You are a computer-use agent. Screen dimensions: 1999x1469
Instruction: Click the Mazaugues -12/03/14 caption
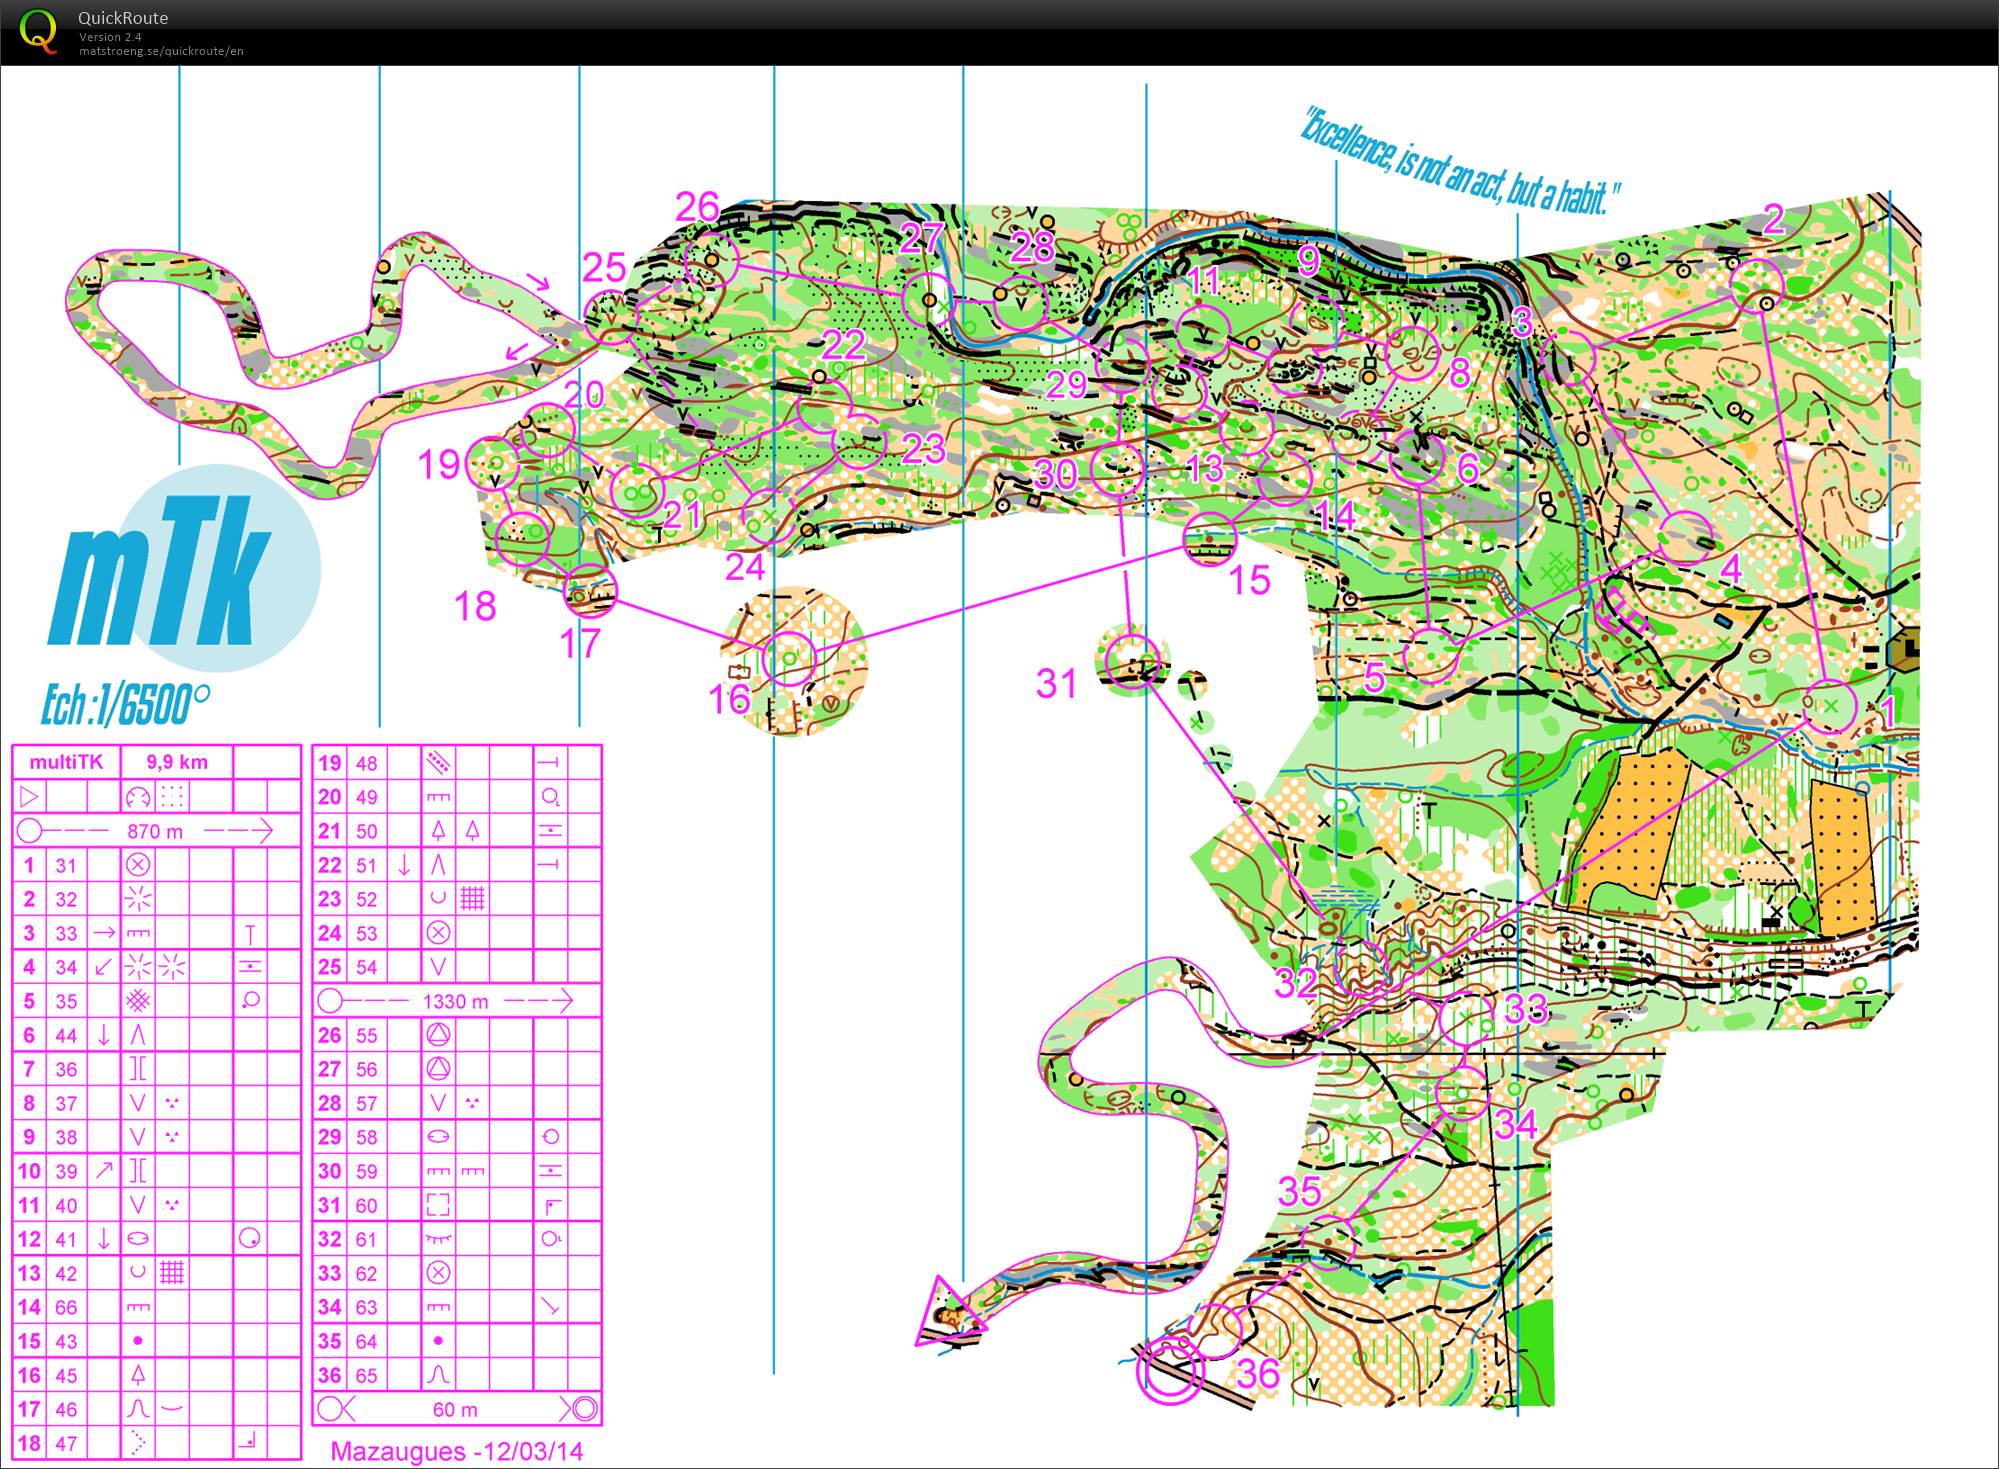(457, 1451)
